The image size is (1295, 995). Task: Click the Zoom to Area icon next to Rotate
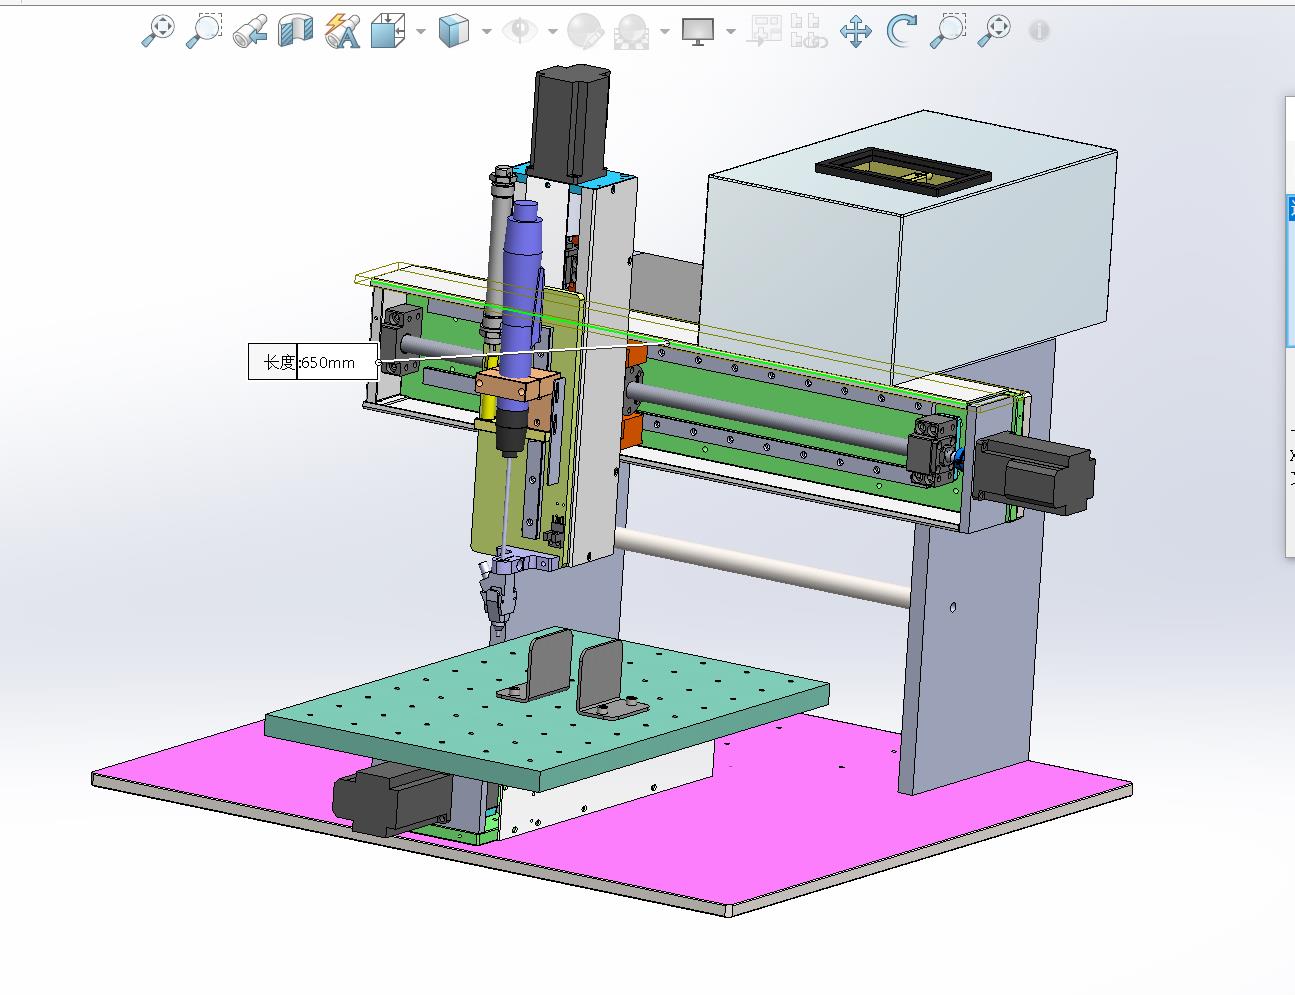click(x=948, y=31)
